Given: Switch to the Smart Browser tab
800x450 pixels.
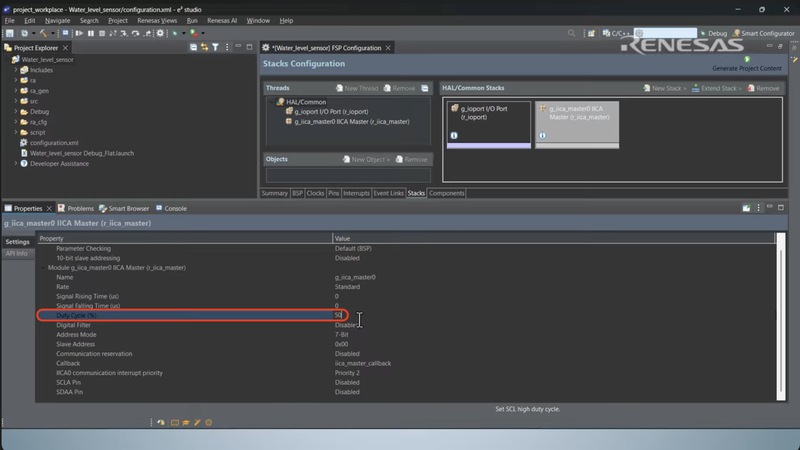Looking at the screenshot, I should coord(124,208).
